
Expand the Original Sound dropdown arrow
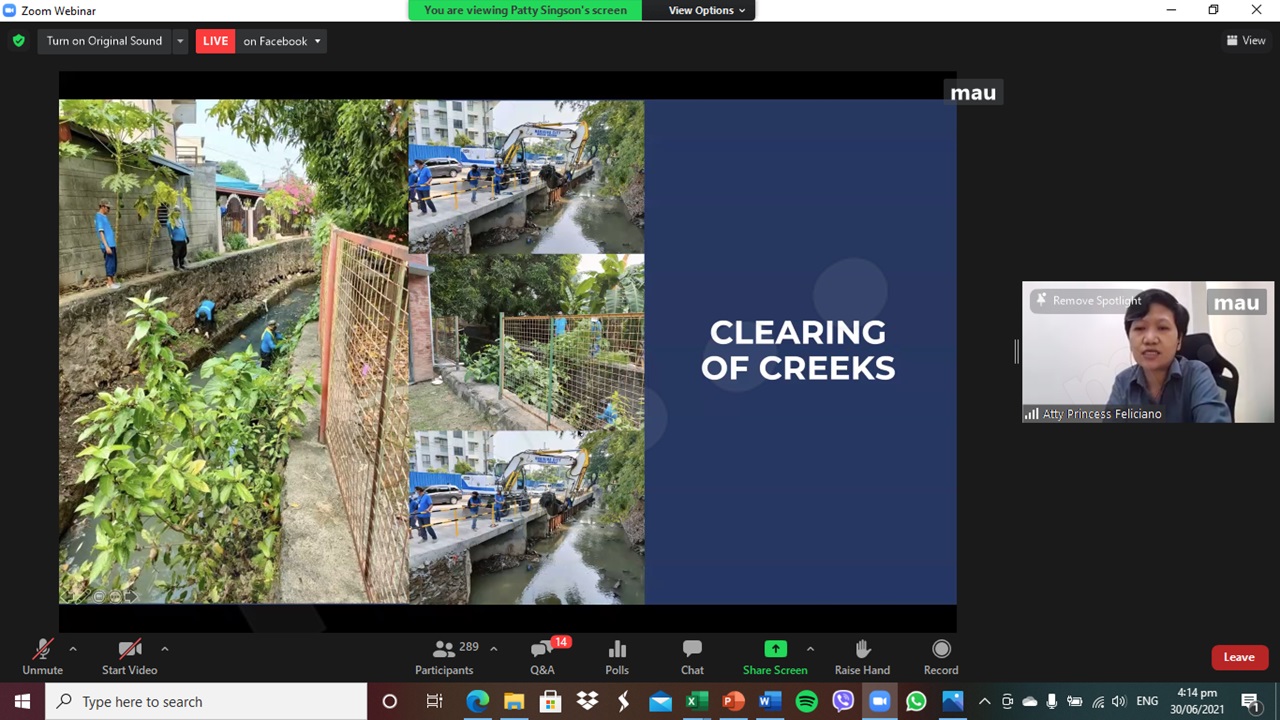pyautogui.click(x=180, y=41)
